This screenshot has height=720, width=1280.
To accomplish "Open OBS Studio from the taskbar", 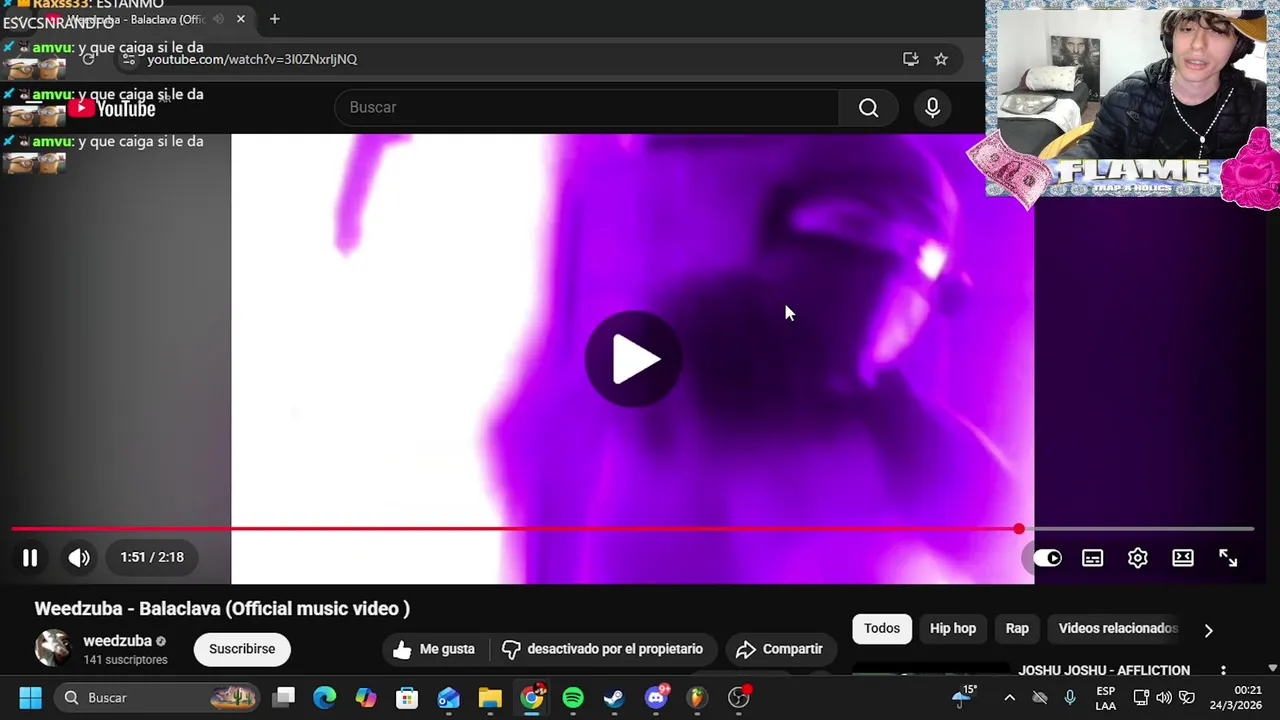I will (738, 697).
